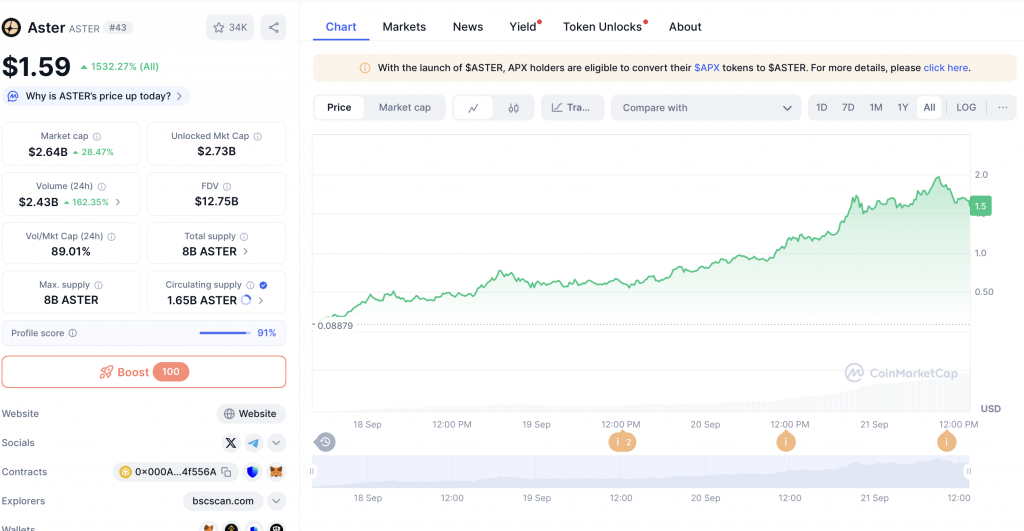
Task: Show Profile score info icon
Action: click(73, 333)
